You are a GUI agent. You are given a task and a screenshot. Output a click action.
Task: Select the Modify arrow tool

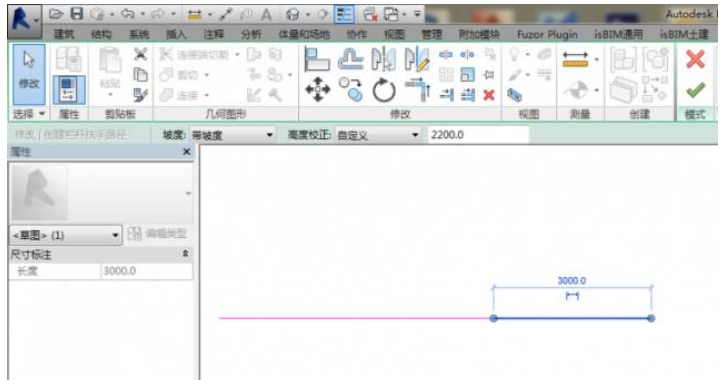pyautogui.click(x=29, y=74)
